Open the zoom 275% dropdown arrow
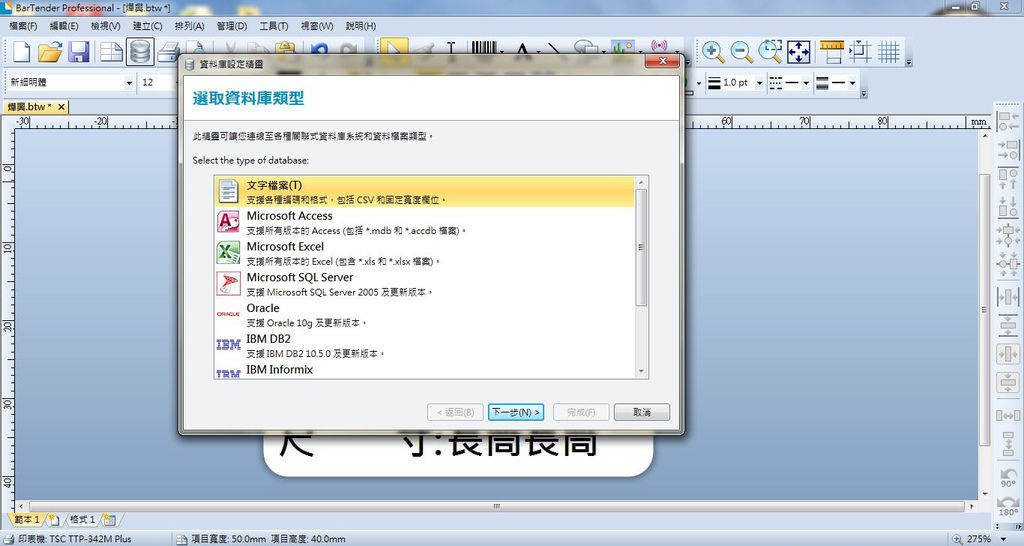Viewport: 1024px width, 546px height. pos(1004,539)
